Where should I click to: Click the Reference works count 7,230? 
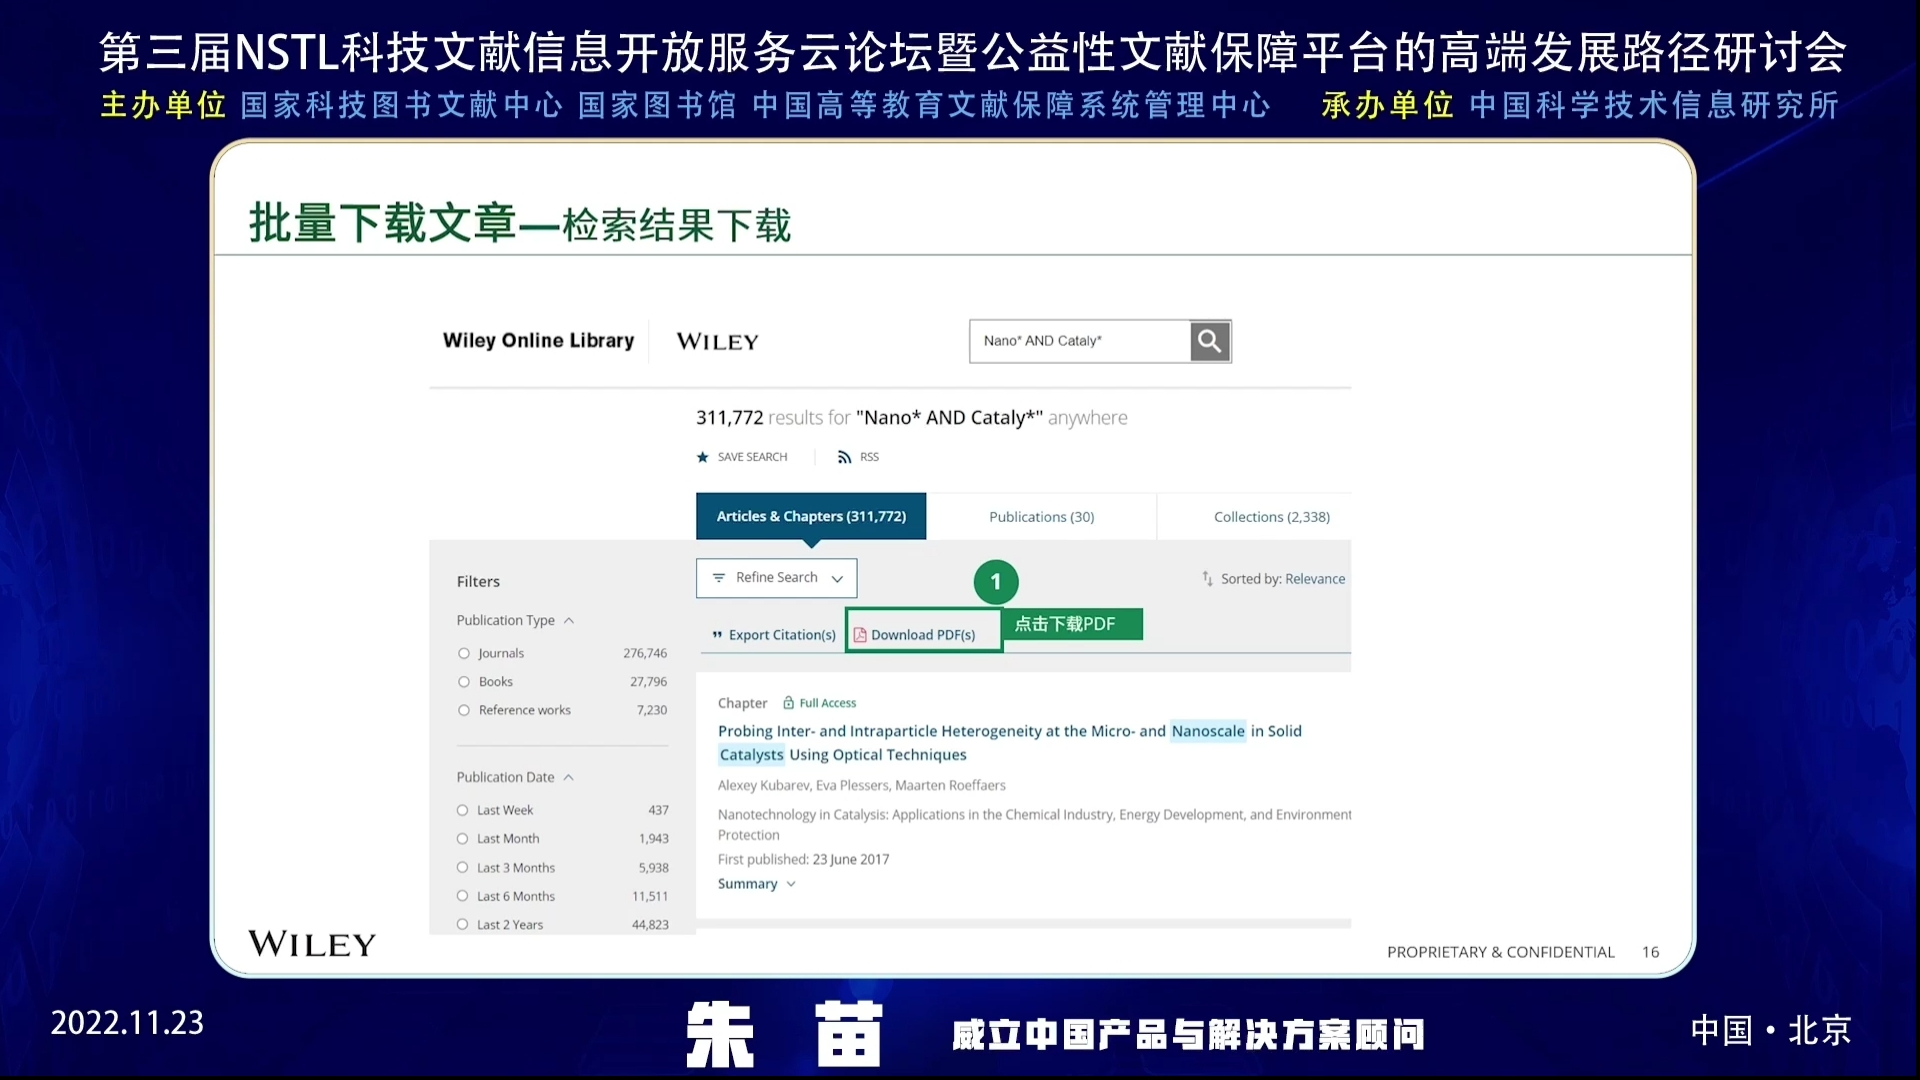coord(652,710)
